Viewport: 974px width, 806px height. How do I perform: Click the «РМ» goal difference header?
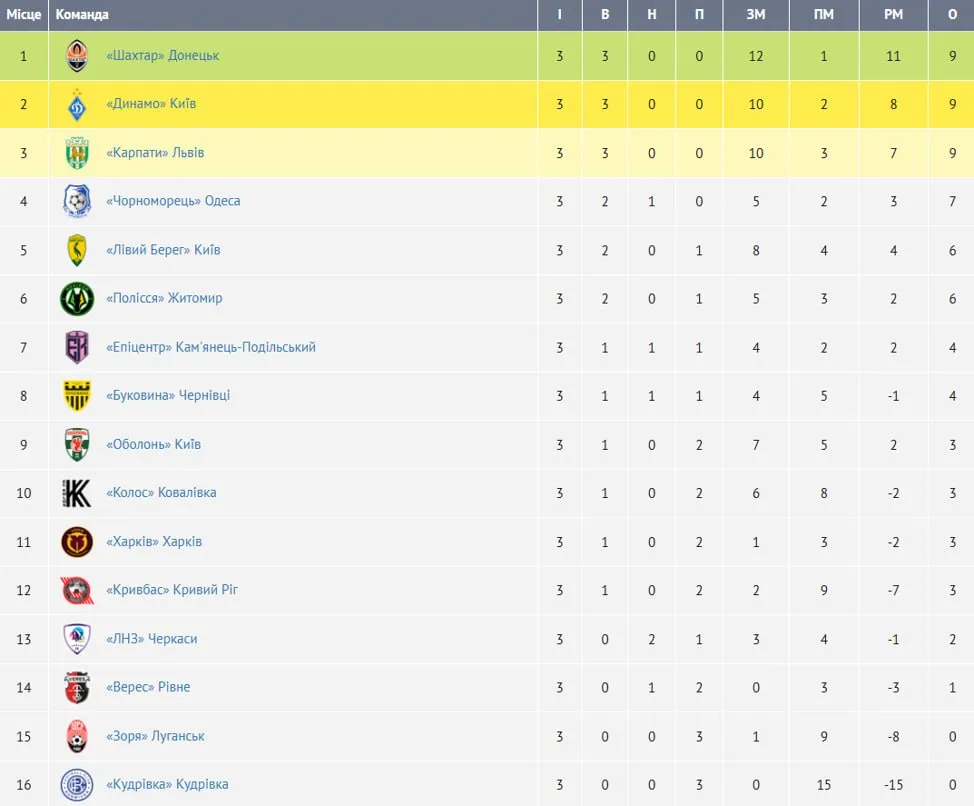tap(893, 14)
